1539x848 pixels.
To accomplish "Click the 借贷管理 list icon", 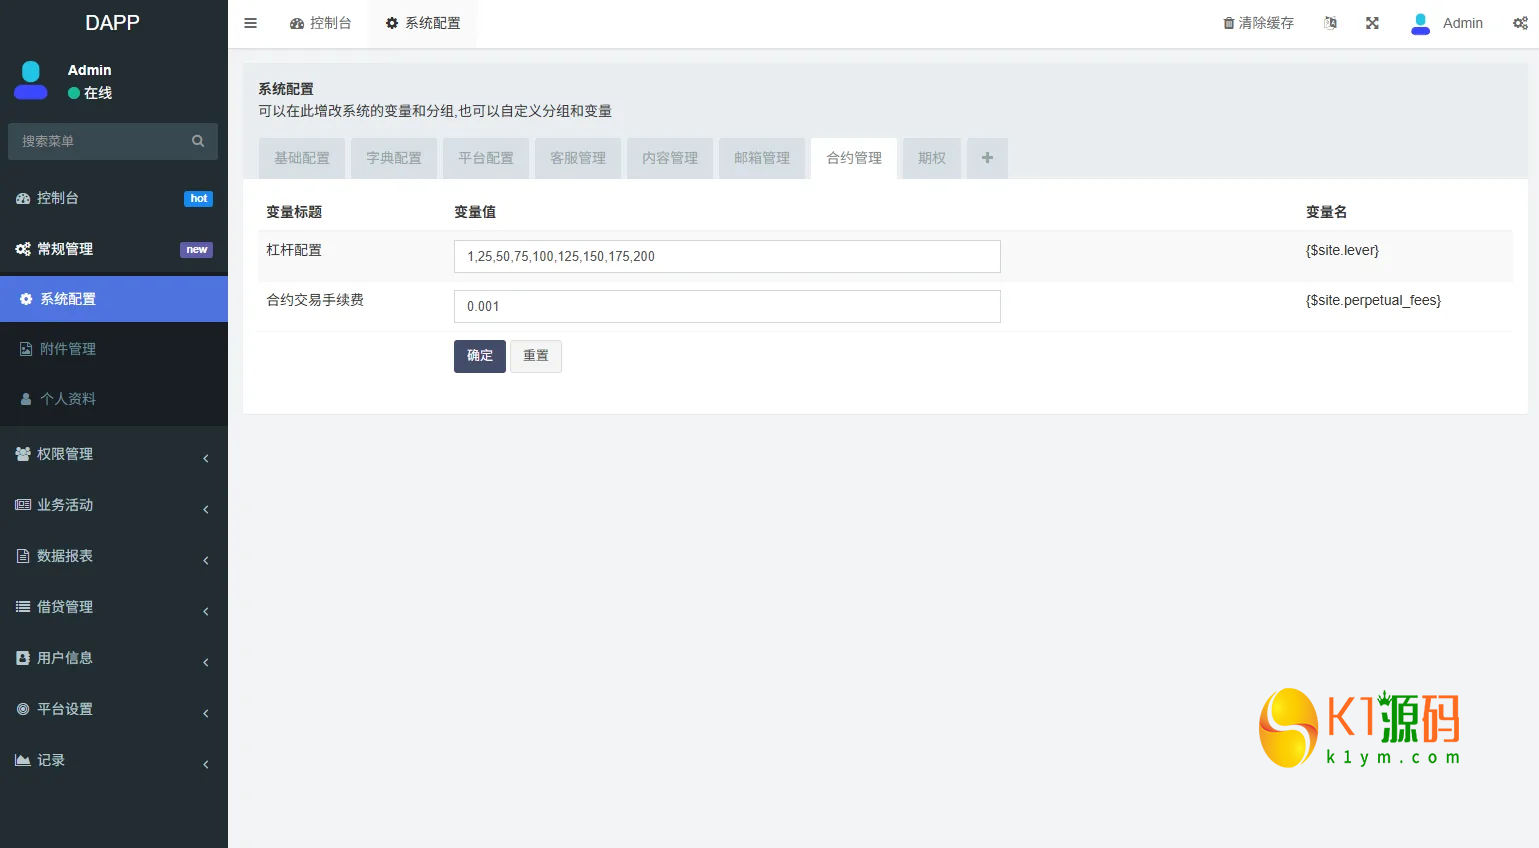I will pyautogui.click(x=23, y=607).
